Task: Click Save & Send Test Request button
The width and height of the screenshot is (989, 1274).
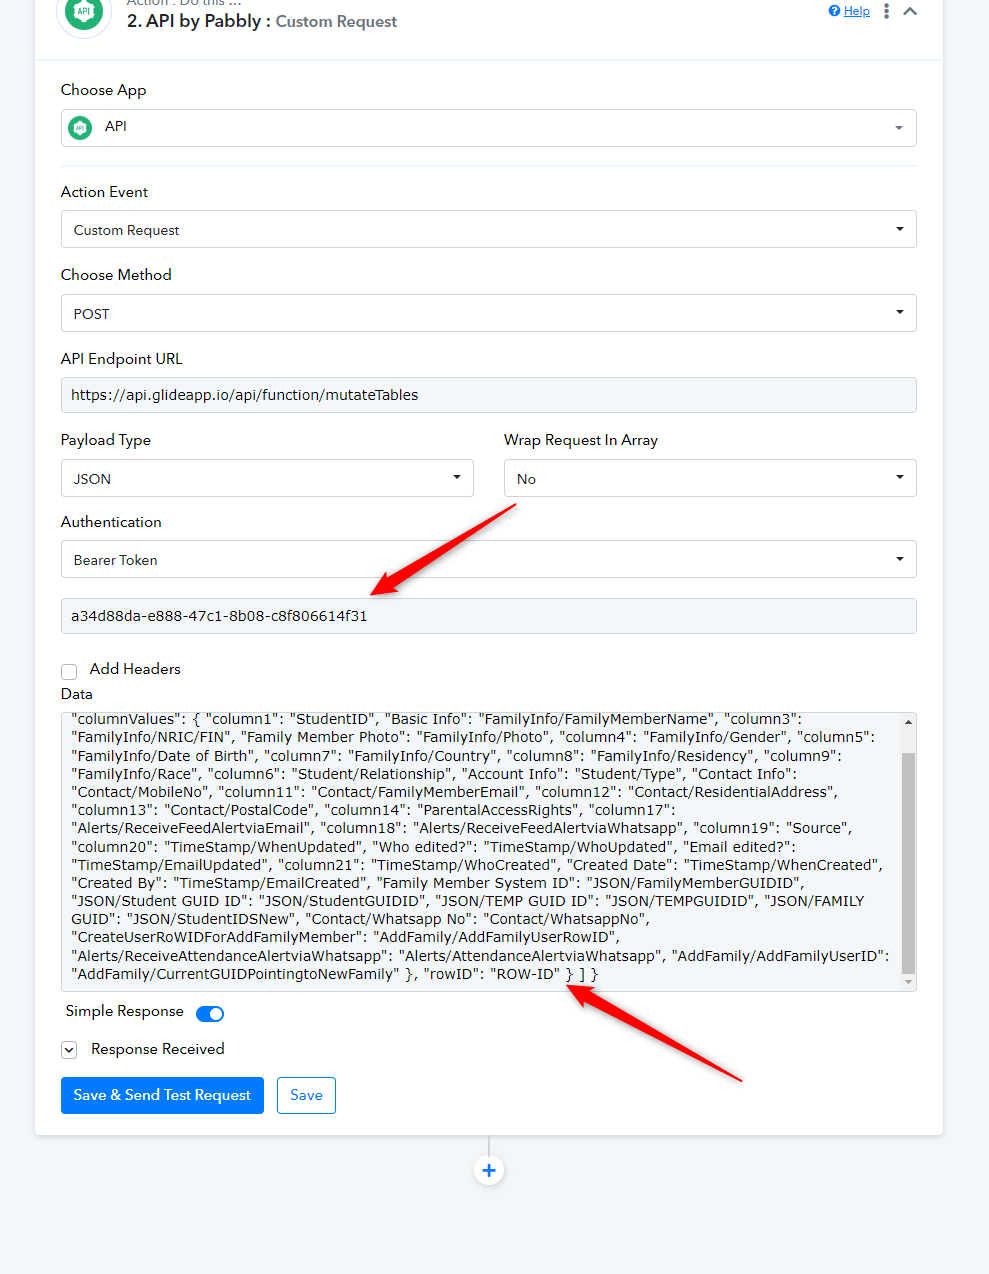Action: coord(162,1095)
